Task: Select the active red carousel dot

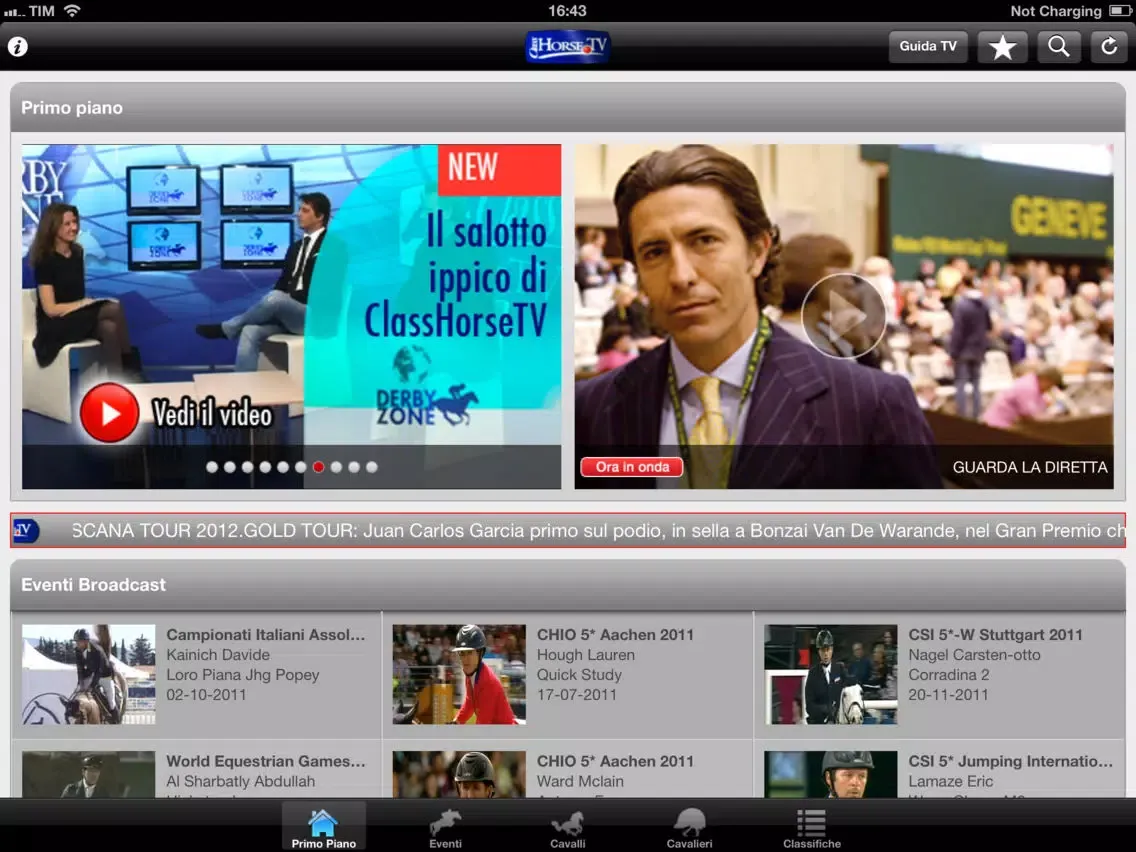Action: [318, 467]
